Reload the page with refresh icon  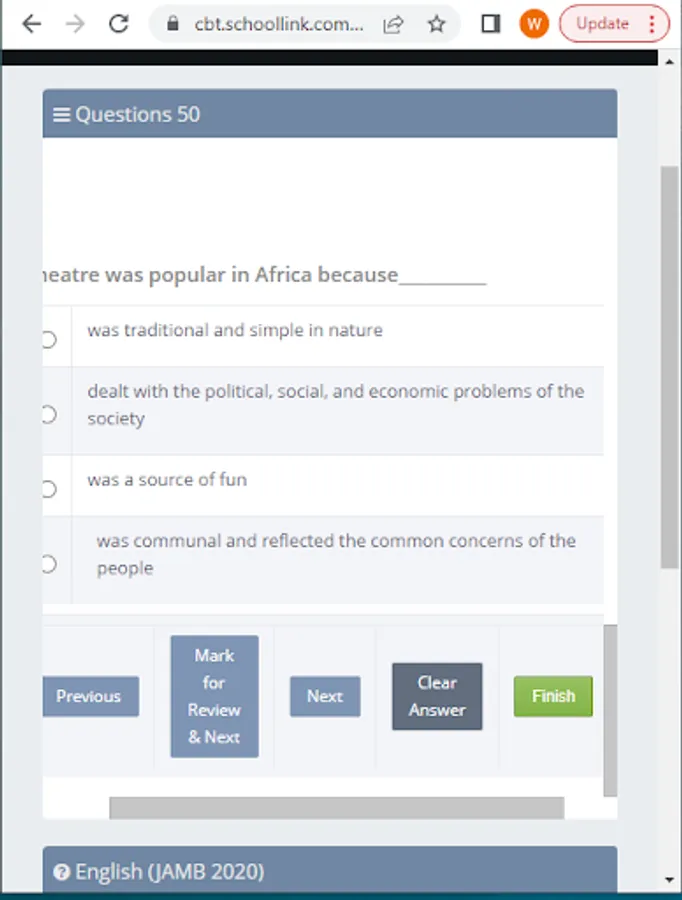pos(119,24)
